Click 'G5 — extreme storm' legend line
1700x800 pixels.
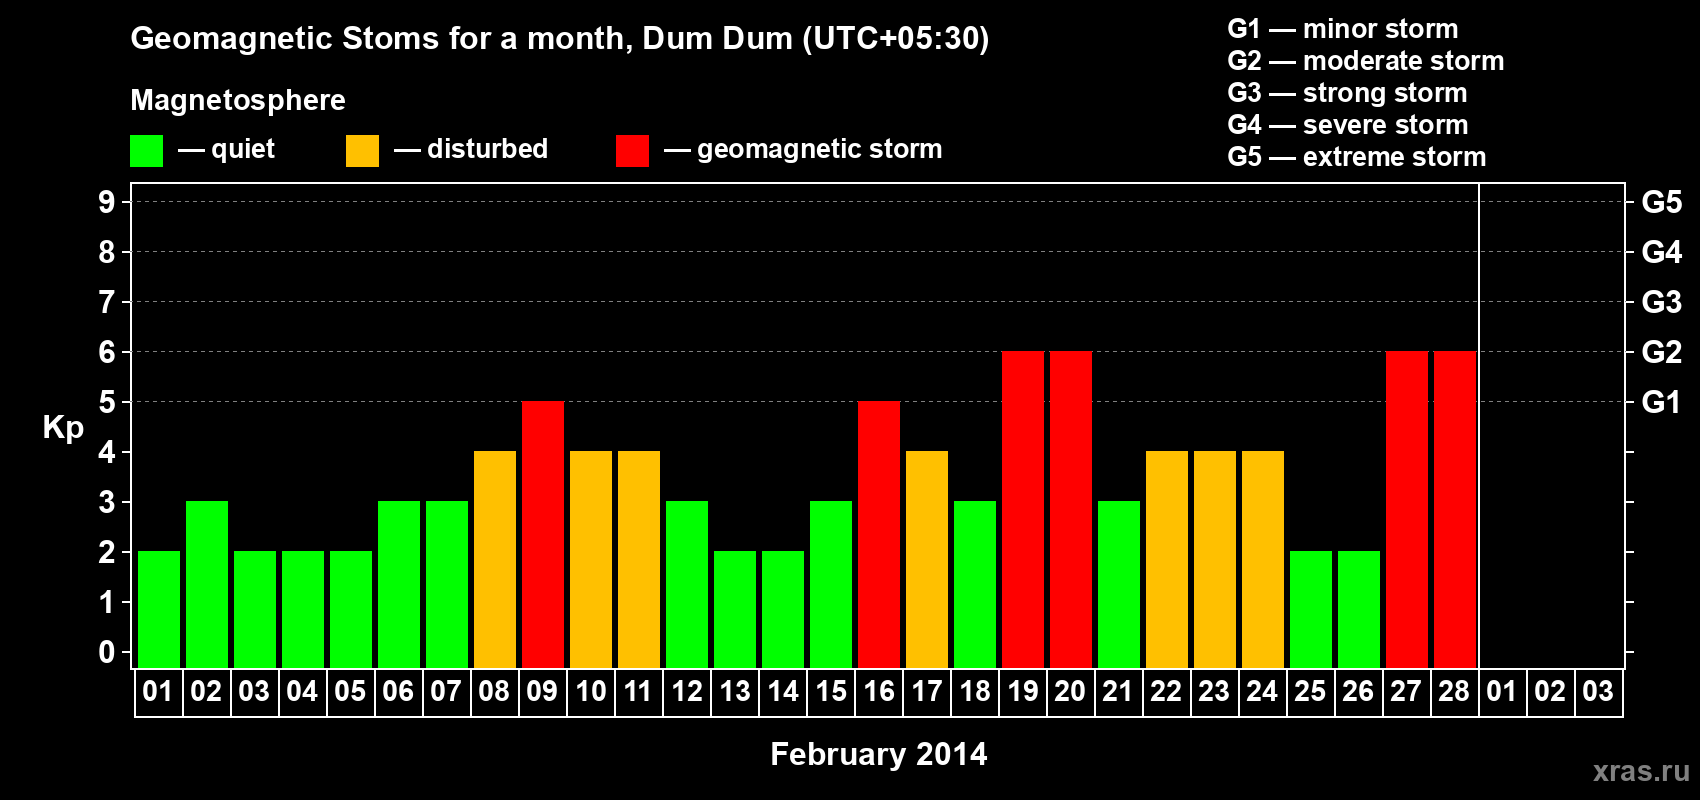point(1356,157)
